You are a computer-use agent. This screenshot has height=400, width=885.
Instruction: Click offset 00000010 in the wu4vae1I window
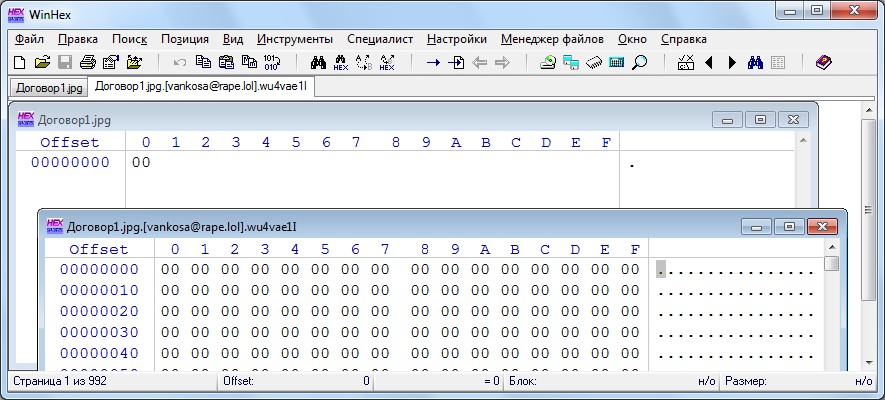pos(99,291)
